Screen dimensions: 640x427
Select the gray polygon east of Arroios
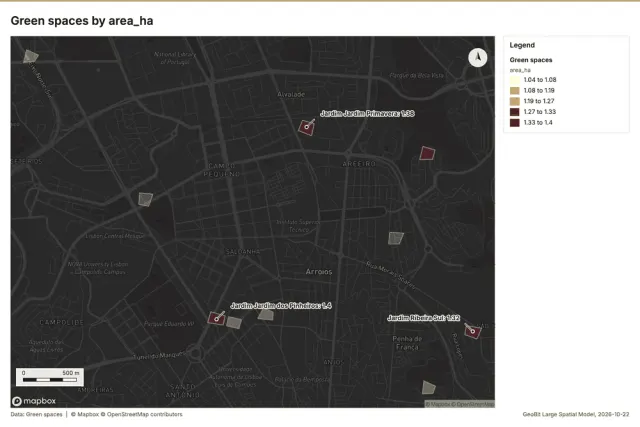pos(396,238)
